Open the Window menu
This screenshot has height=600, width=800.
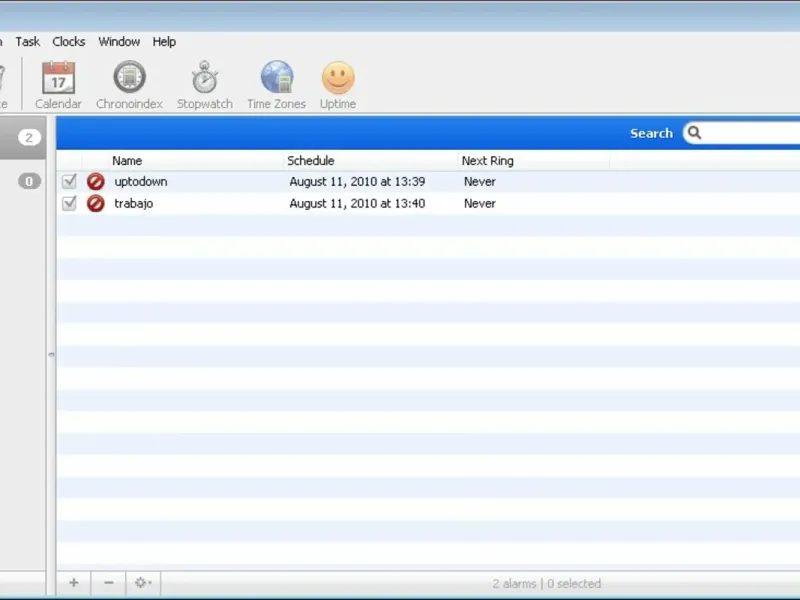pos(119,42)
